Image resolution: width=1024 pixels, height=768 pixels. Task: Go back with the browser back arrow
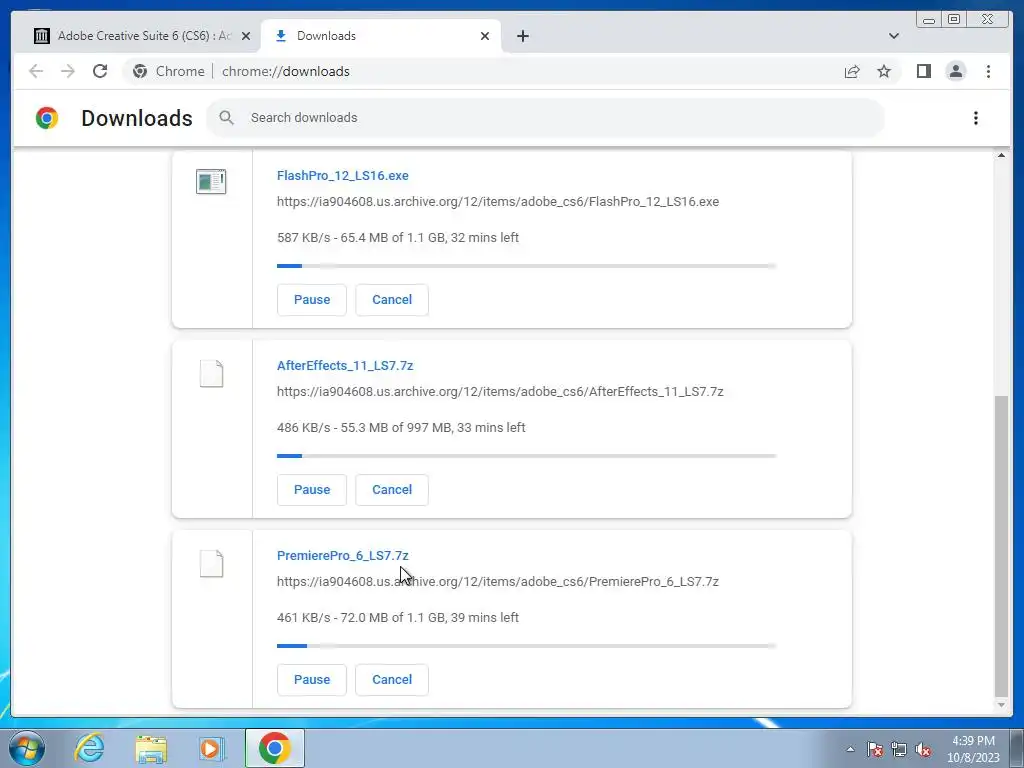(36, 71)
